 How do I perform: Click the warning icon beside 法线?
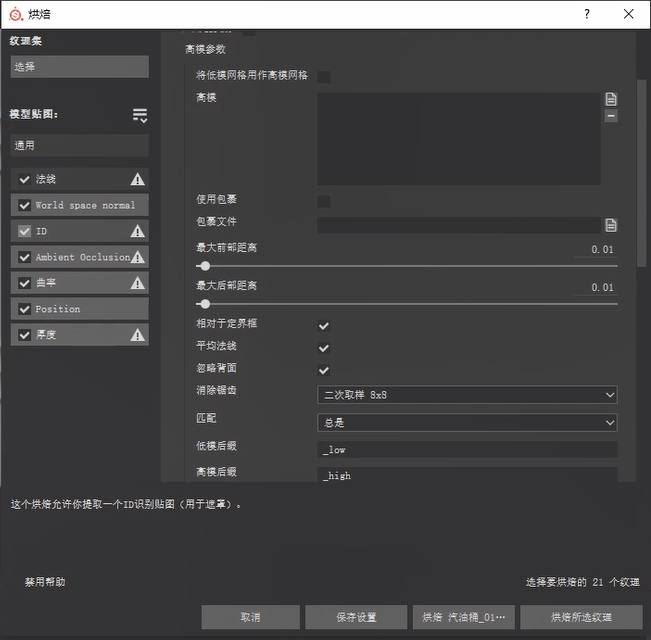point(137,180)
